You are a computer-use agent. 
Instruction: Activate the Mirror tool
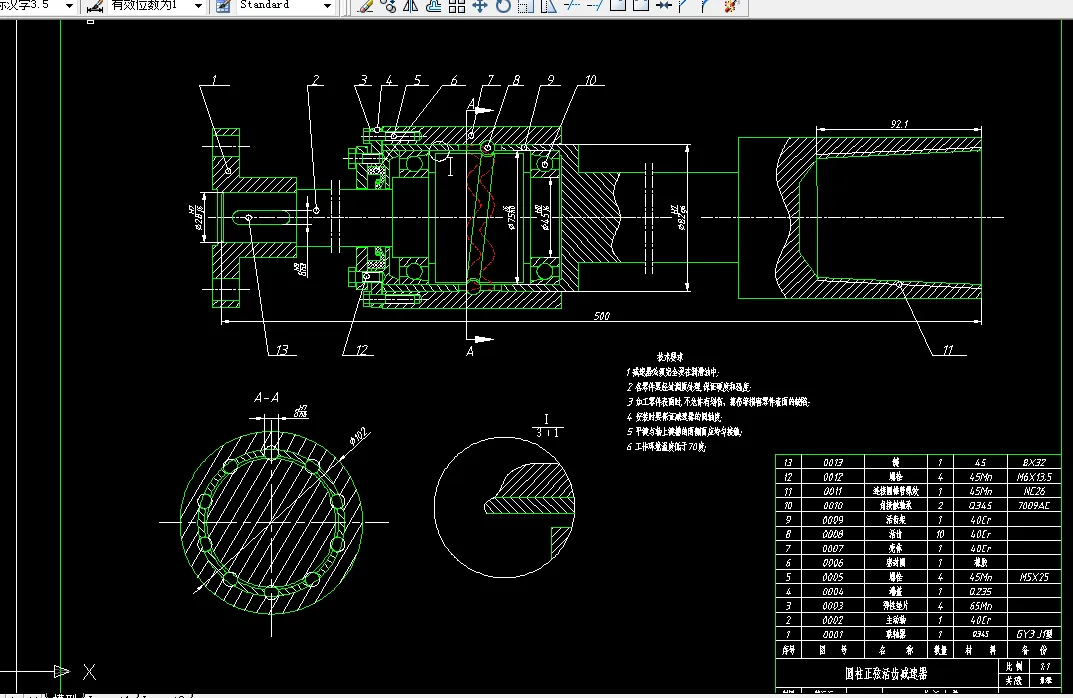point(411,6)
